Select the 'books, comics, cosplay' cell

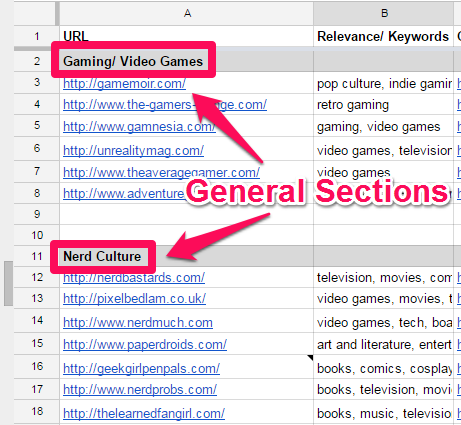[383, 368]
